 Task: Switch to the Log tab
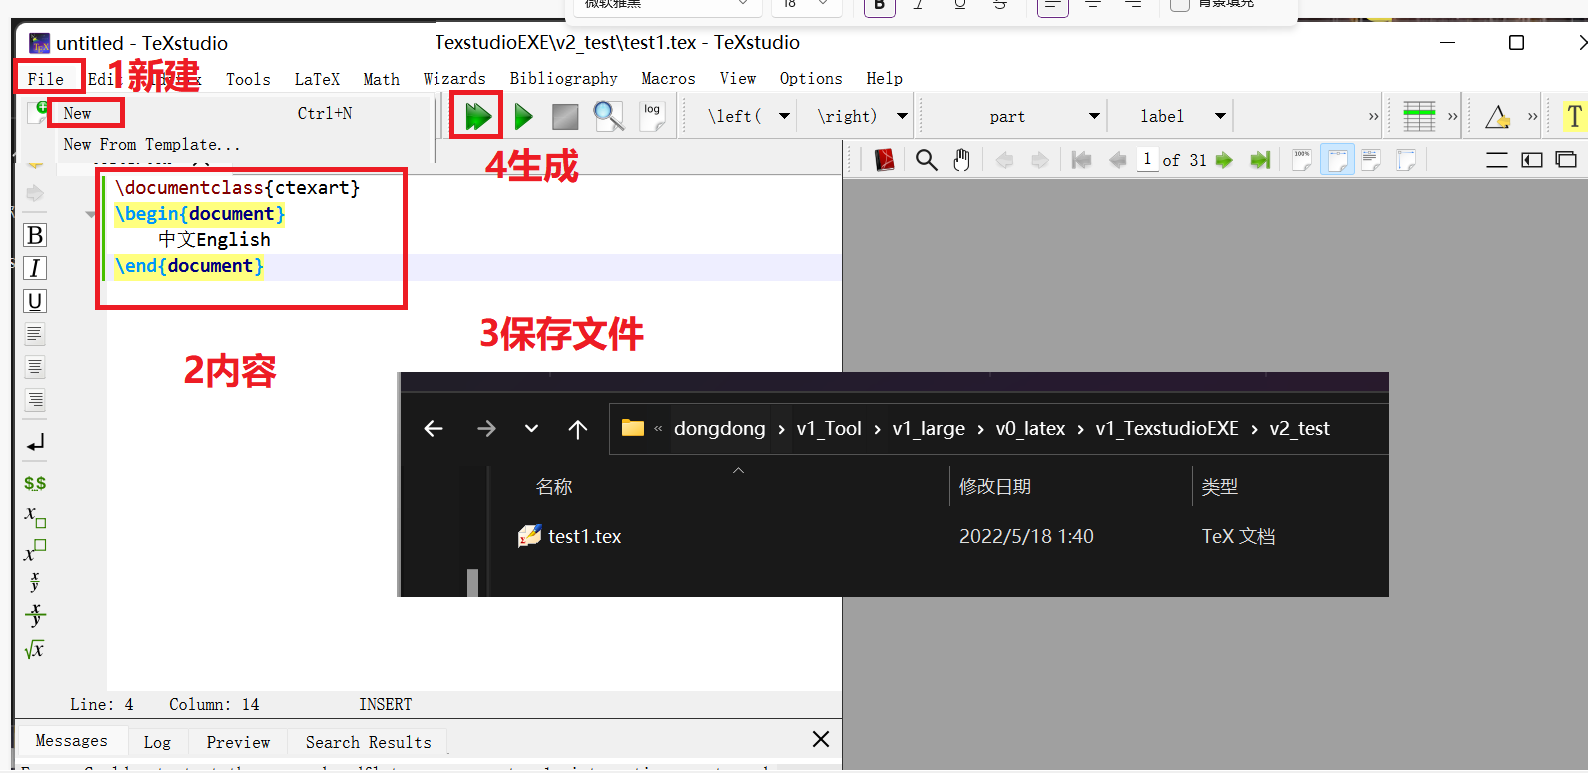pos(157,742)
